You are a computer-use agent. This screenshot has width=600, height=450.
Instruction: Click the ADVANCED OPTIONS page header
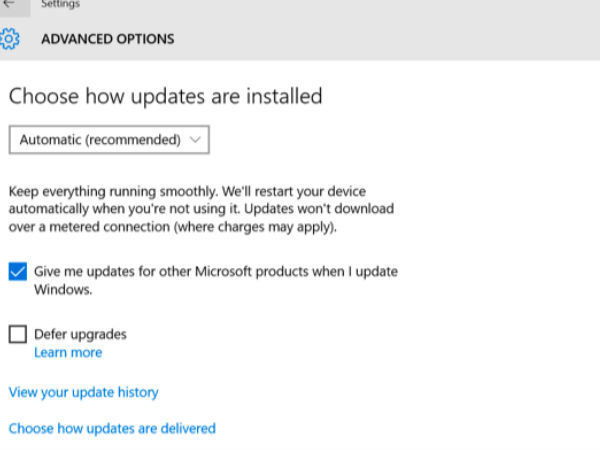coord(107,39)
